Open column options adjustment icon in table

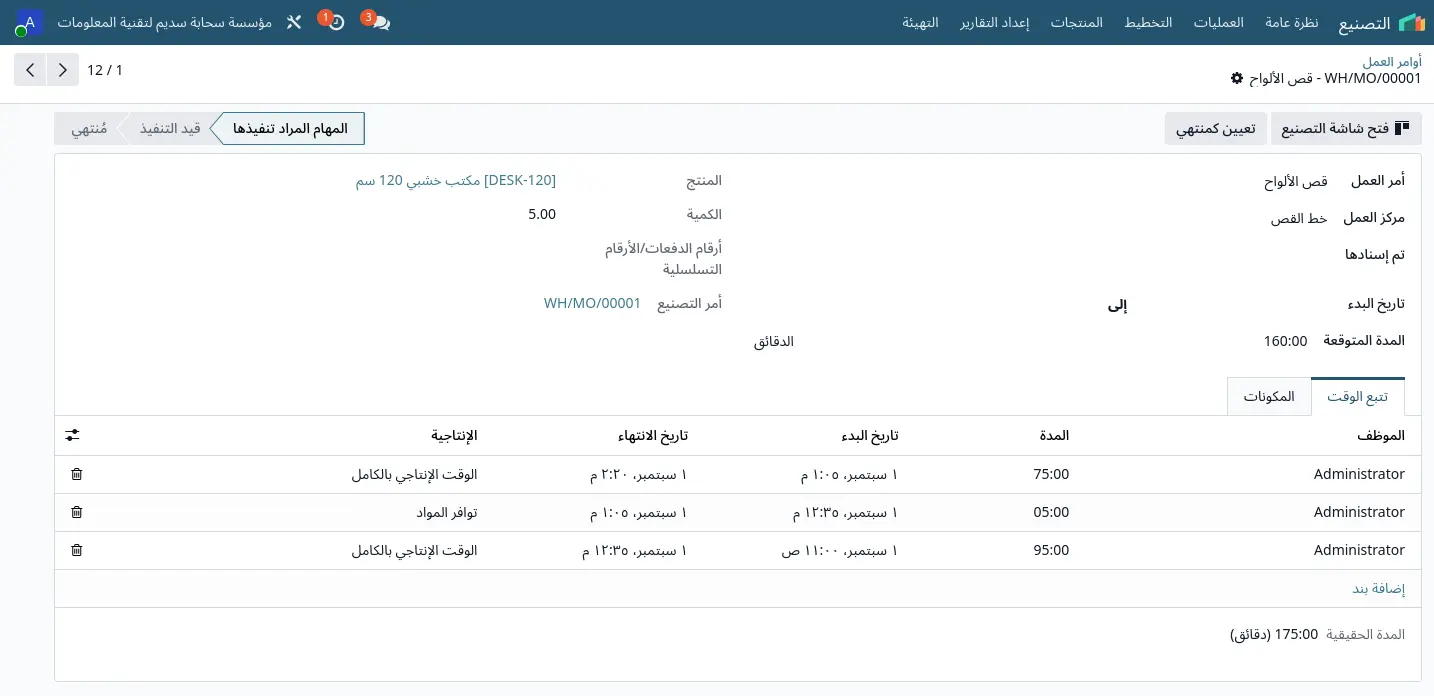72,435
